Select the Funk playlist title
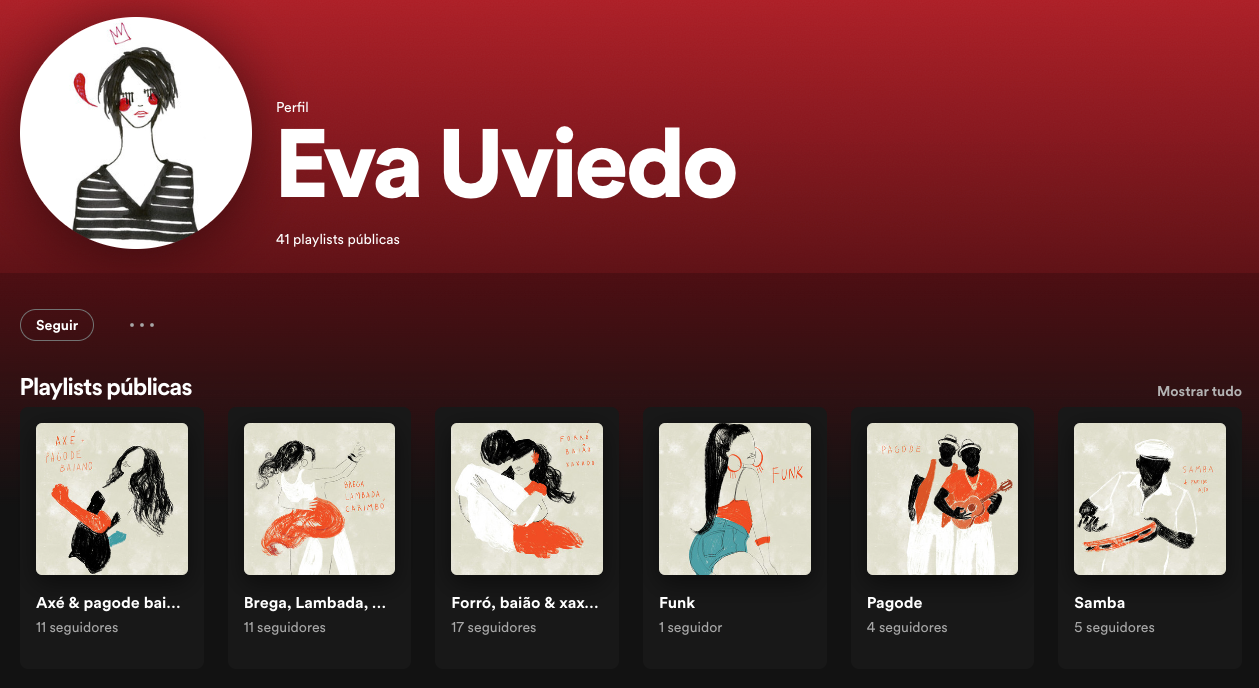 pos(677,603)
